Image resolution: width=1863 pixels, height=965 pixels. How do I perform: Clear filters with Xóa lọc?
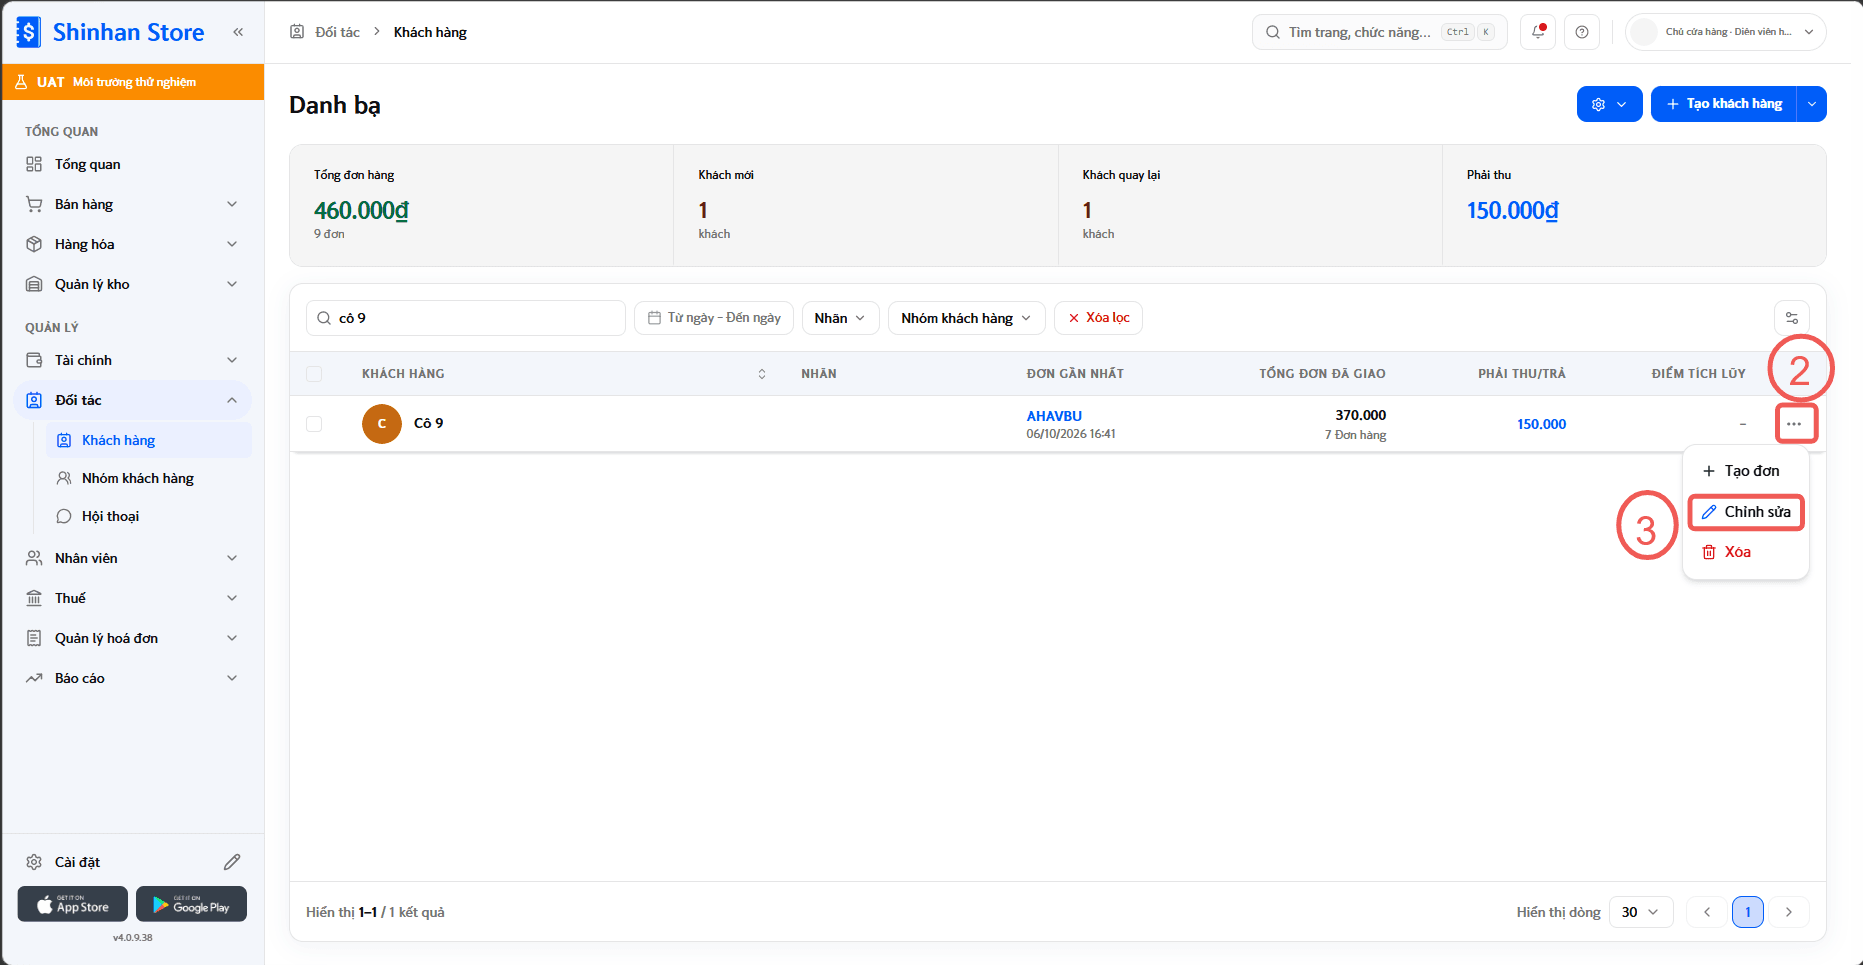click(x=1098, y=318)
